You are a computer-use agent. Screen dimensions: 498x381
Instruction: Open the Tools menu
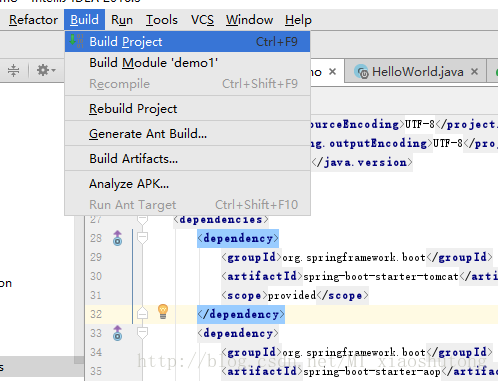(x=162, y=20)
